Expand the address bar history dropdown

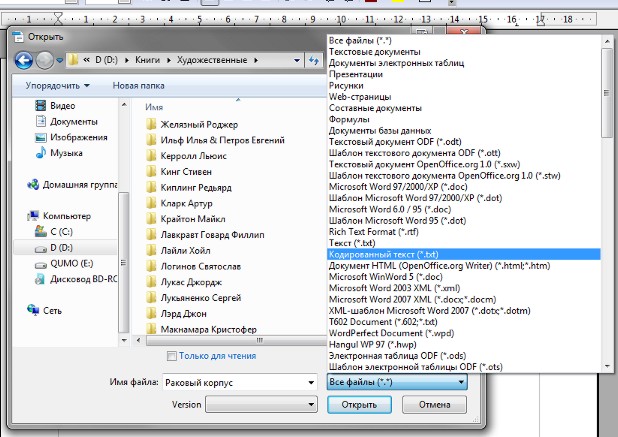click(x=296, y=60)
